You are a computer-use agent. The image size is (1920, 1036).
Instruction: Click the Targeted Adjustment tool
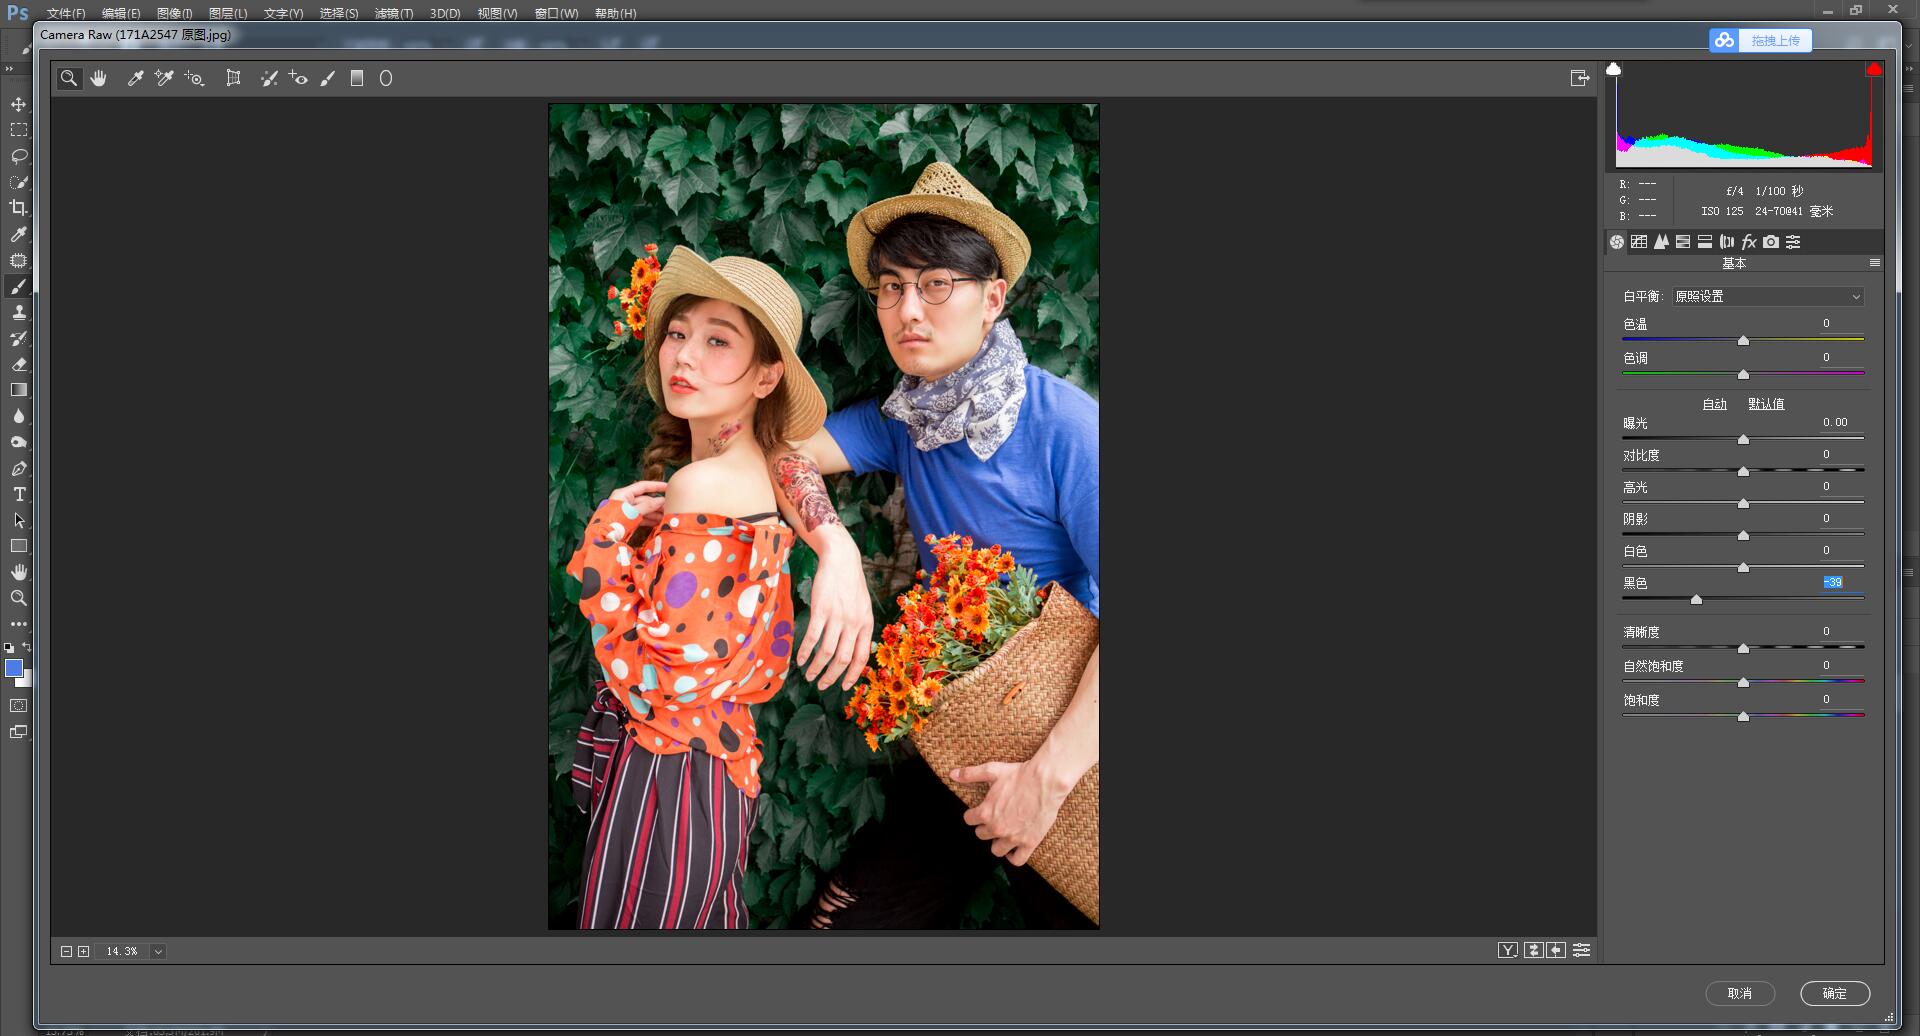[x=194, y=78]
